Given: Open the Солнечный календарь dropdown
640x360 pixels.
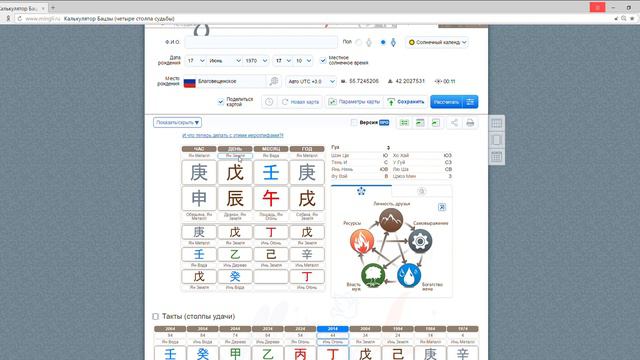Looking at the screenshot, I should pos(436,42).
